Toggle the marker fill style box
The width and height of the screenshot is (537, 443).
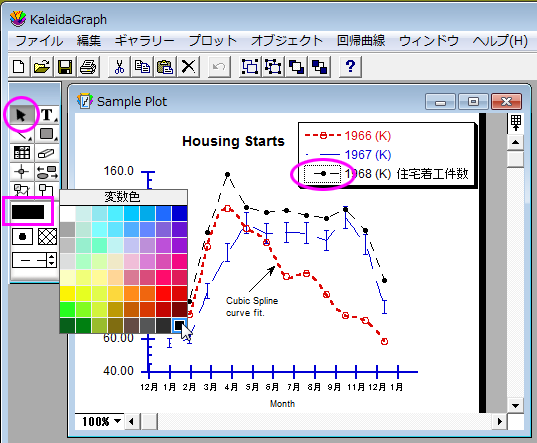click(23, 237)
